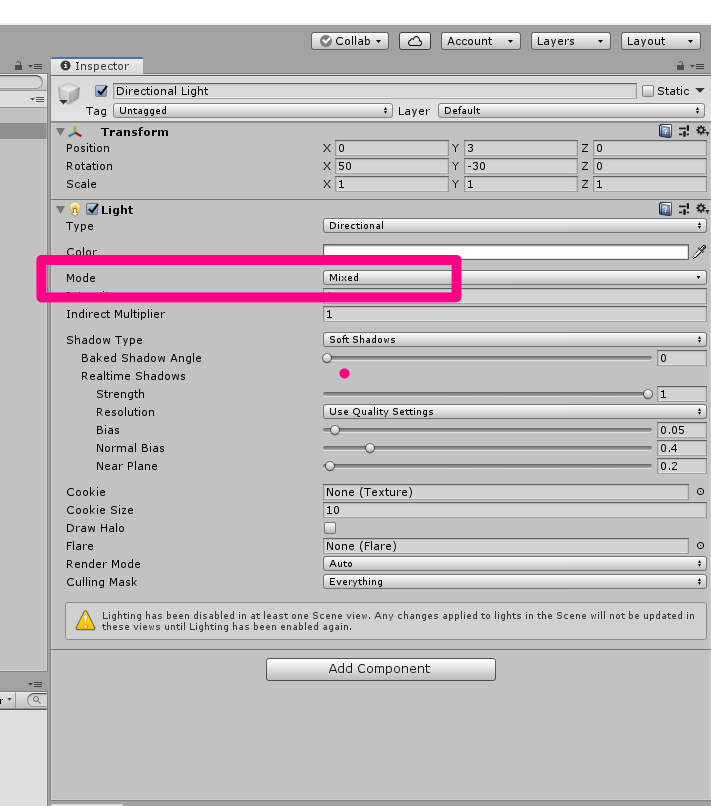Click the Inspector lock icon

tap(680, 66)
